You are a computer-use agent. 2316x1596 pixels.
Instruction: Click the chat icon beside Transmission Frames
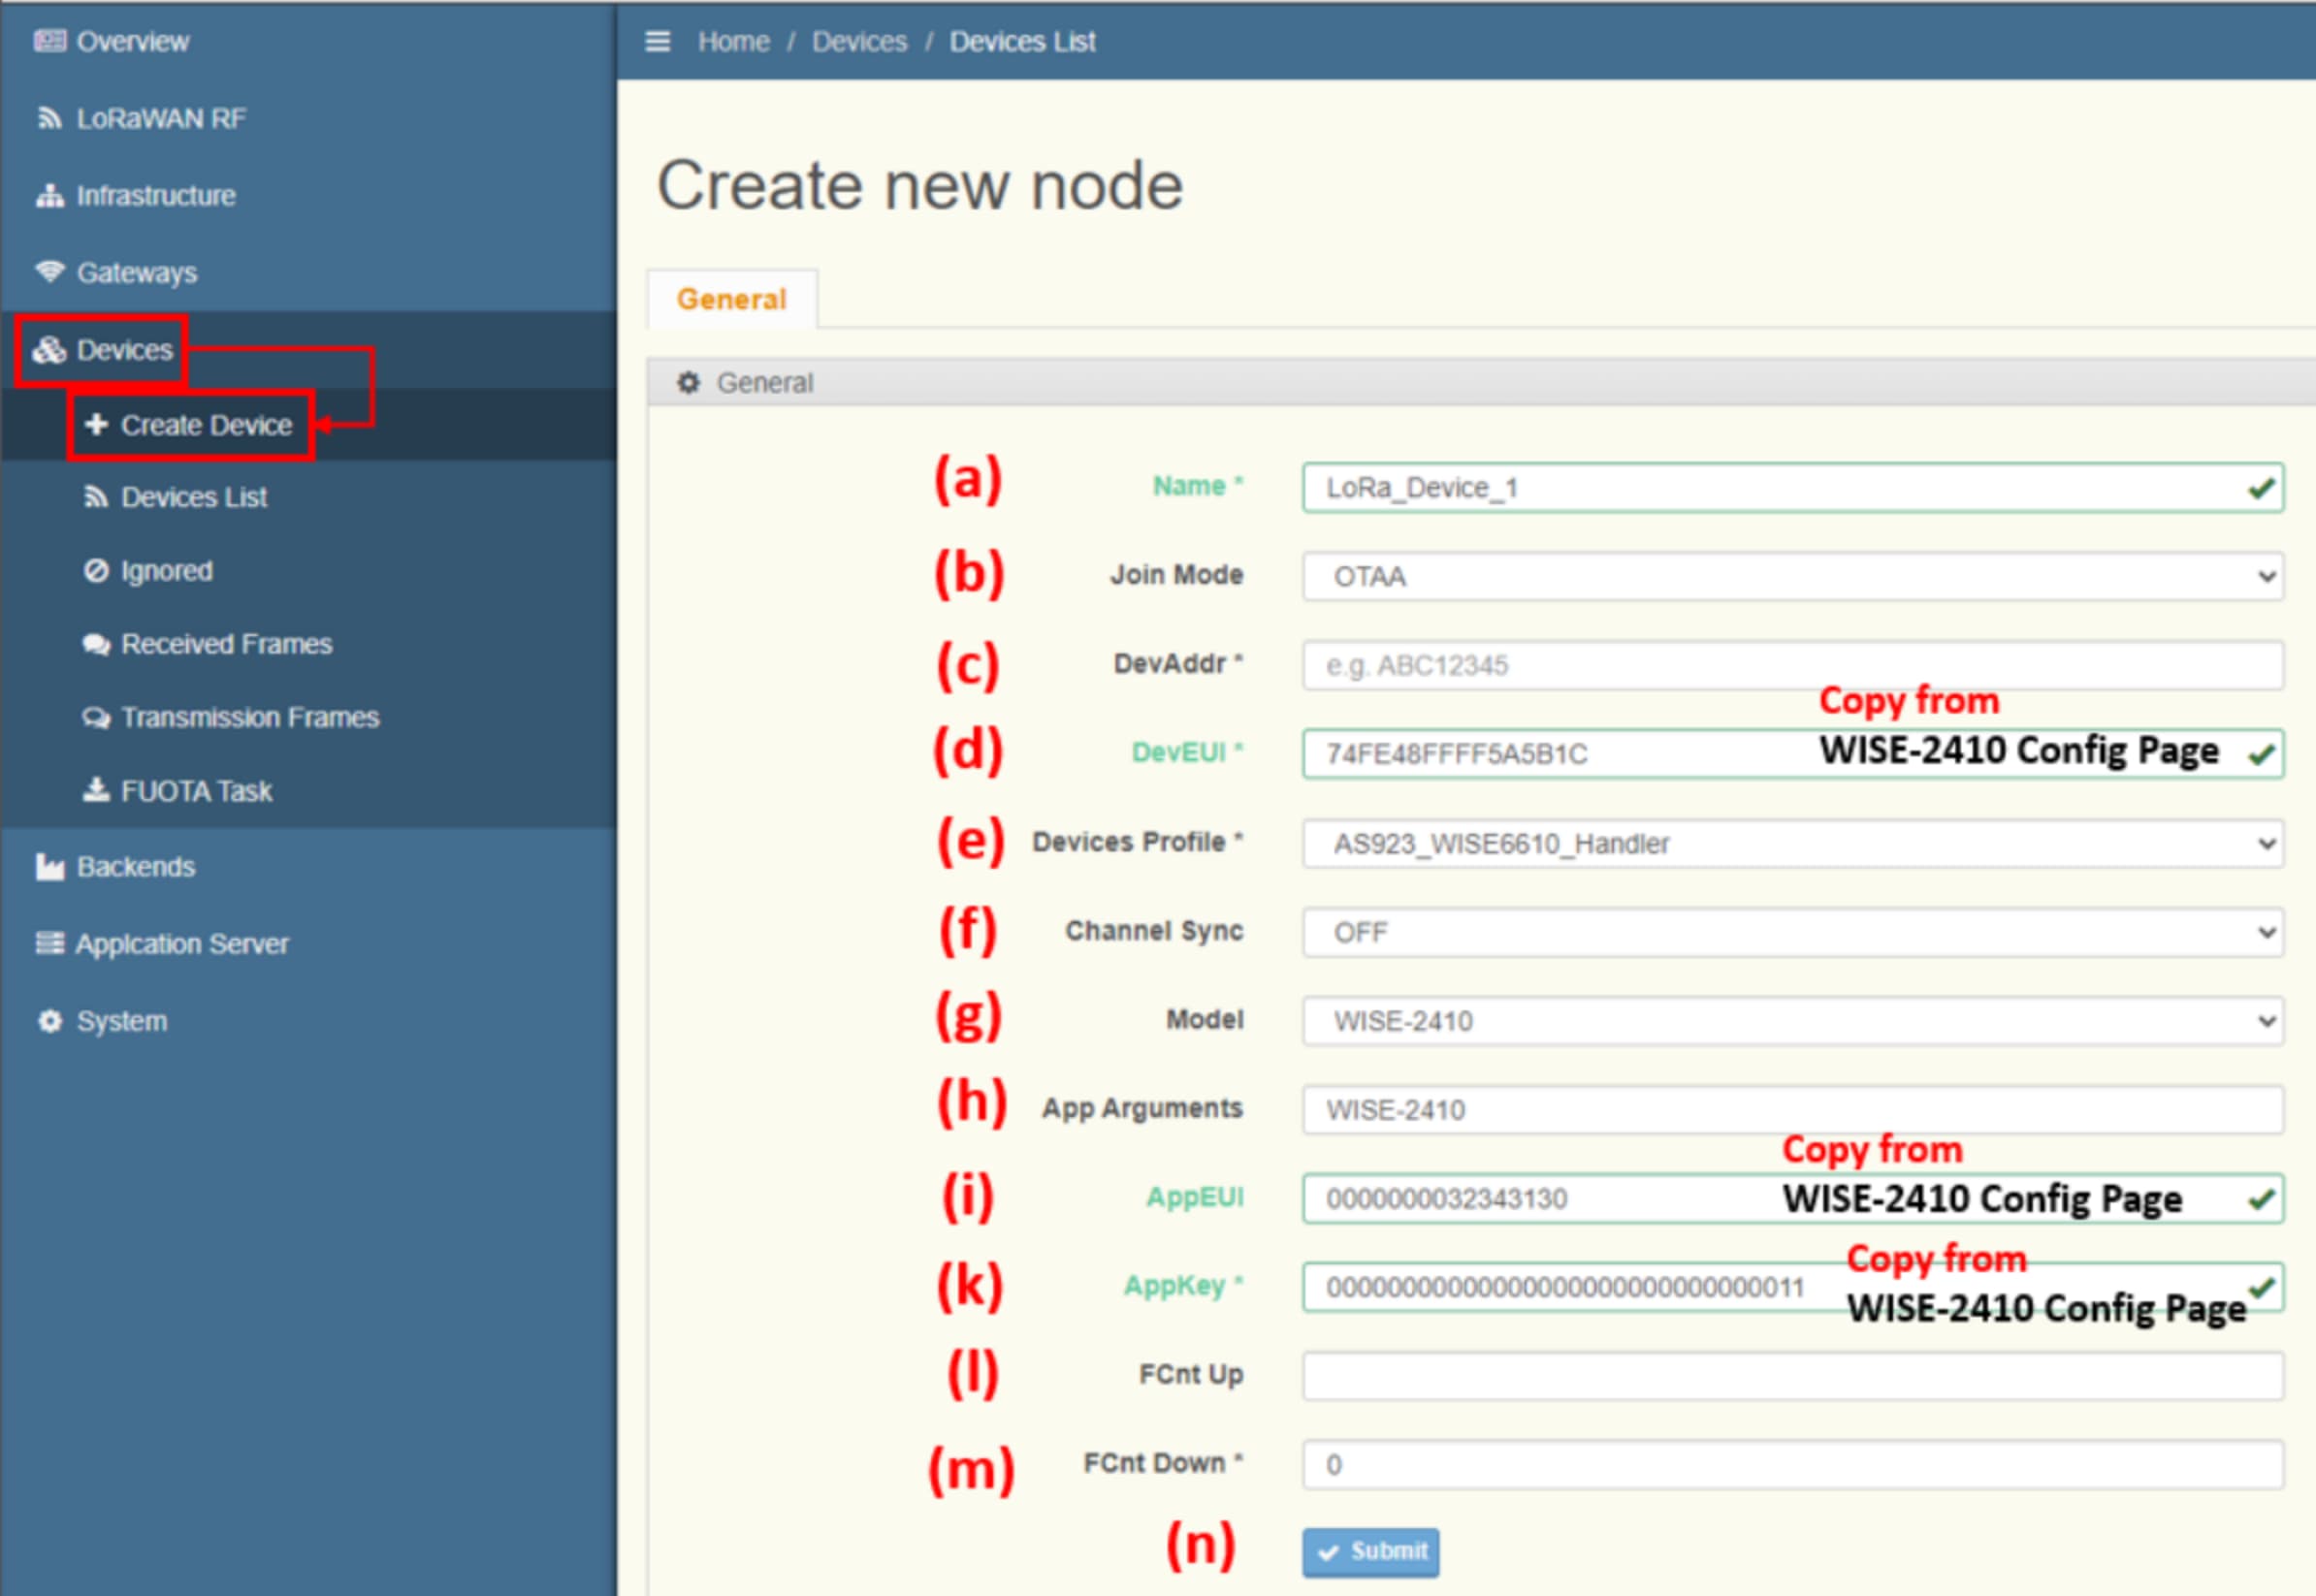tap(96, 717)
